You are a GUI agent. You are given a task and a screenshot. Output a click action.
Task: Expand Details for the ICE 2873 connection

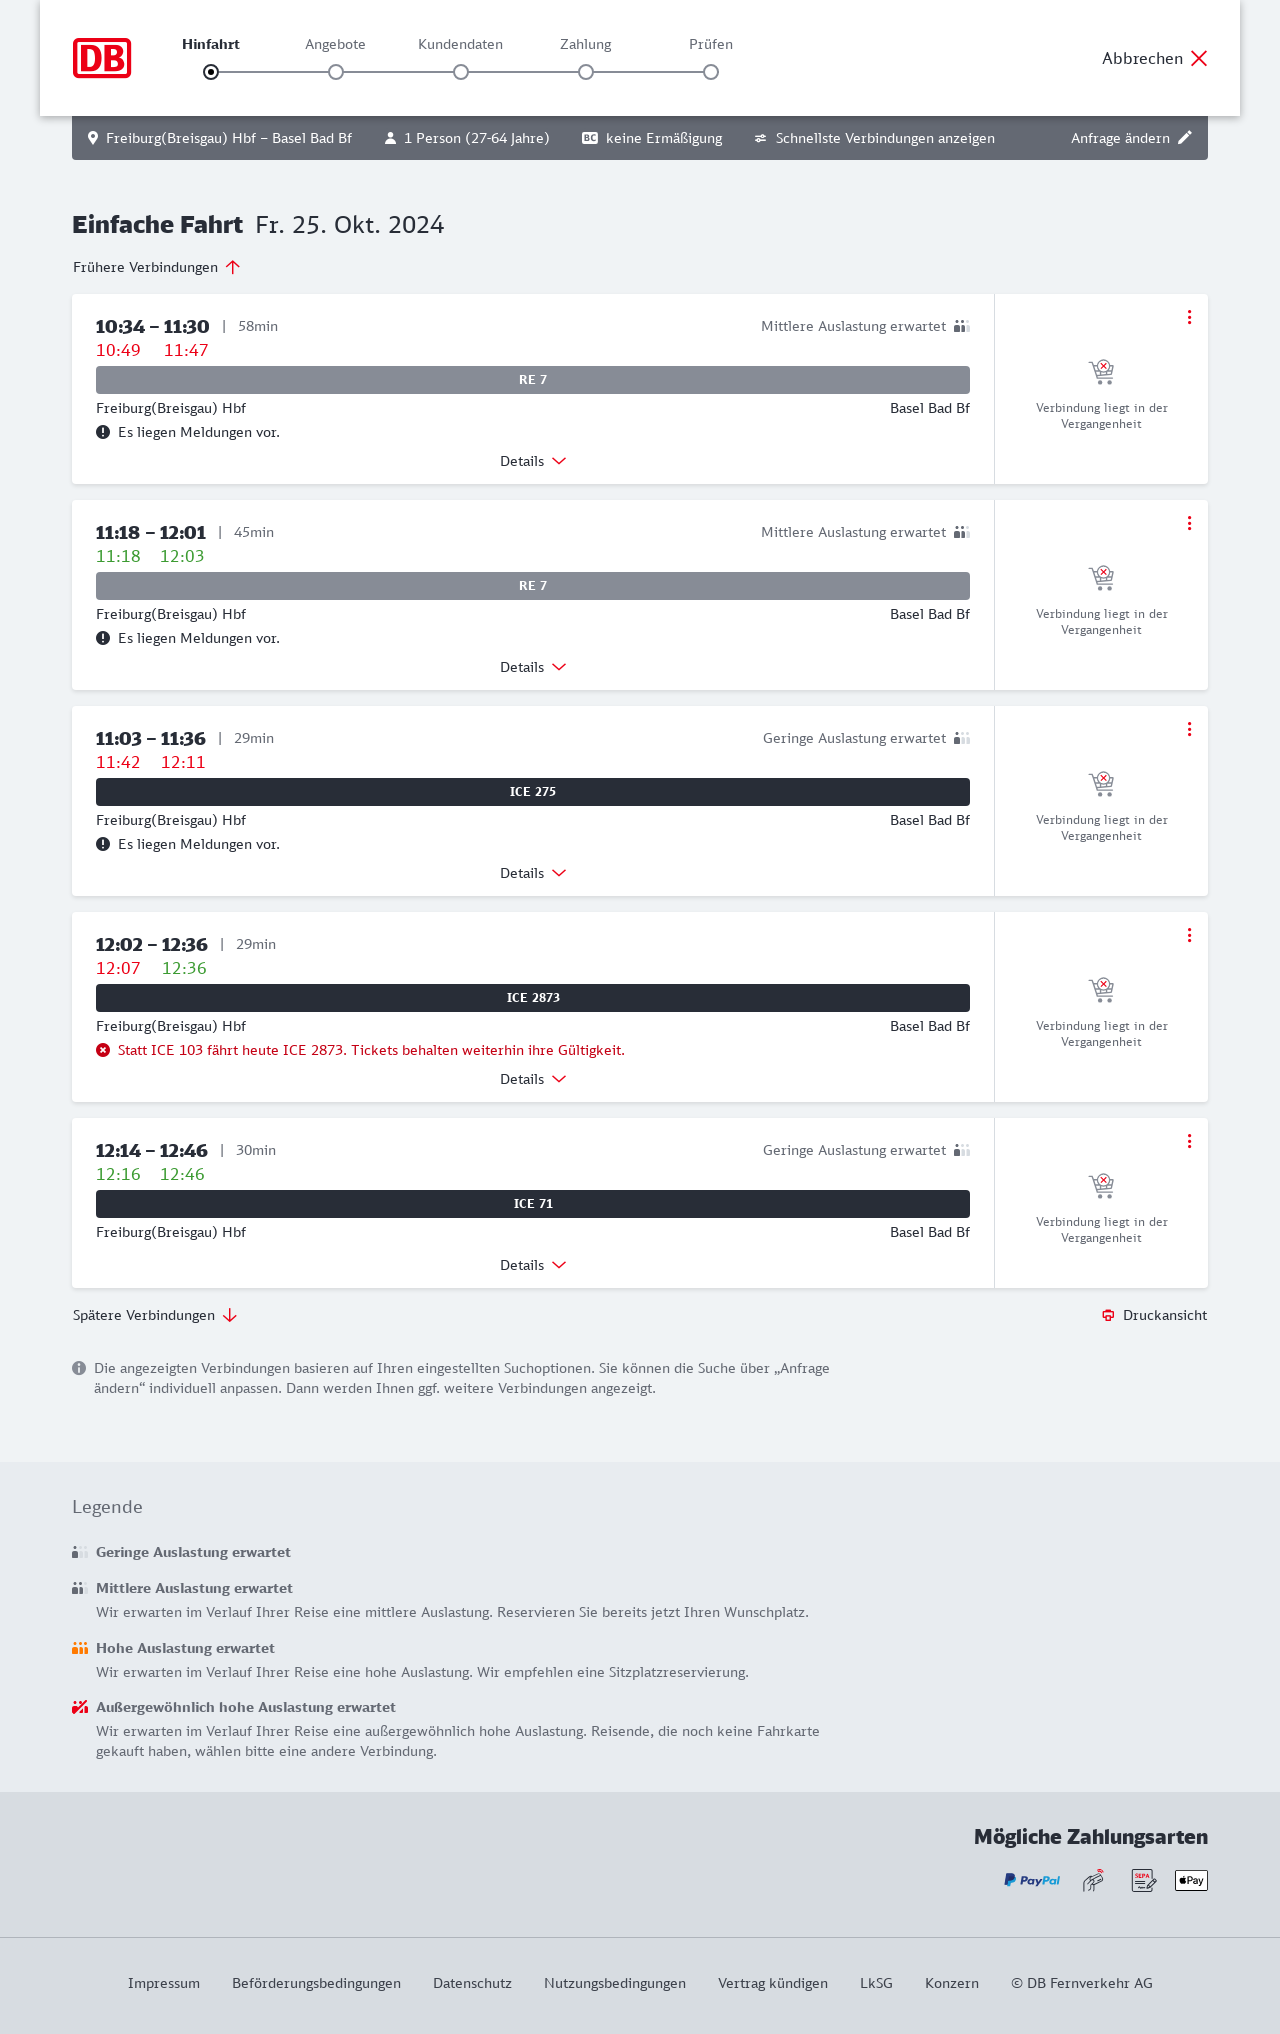[533, 1079]
